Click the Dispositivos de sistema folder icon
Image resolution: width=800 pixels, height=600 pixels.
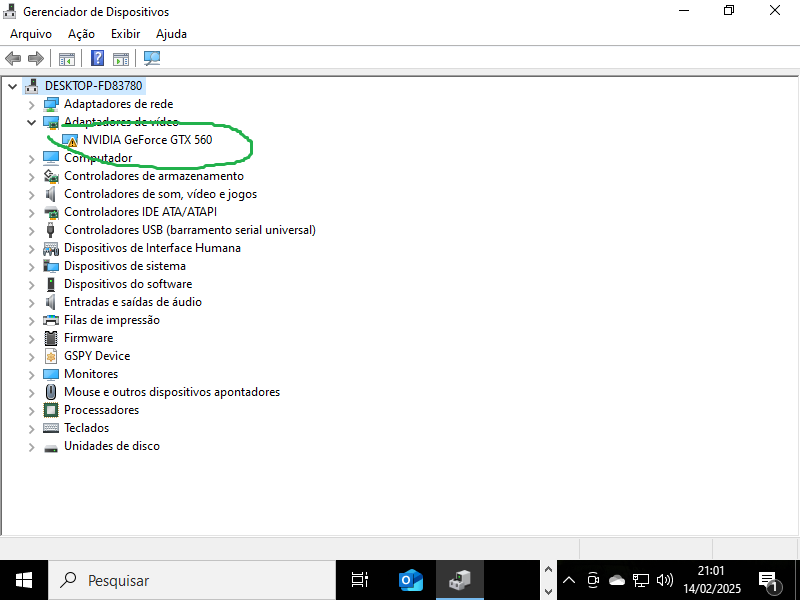(x=51, y=266)
